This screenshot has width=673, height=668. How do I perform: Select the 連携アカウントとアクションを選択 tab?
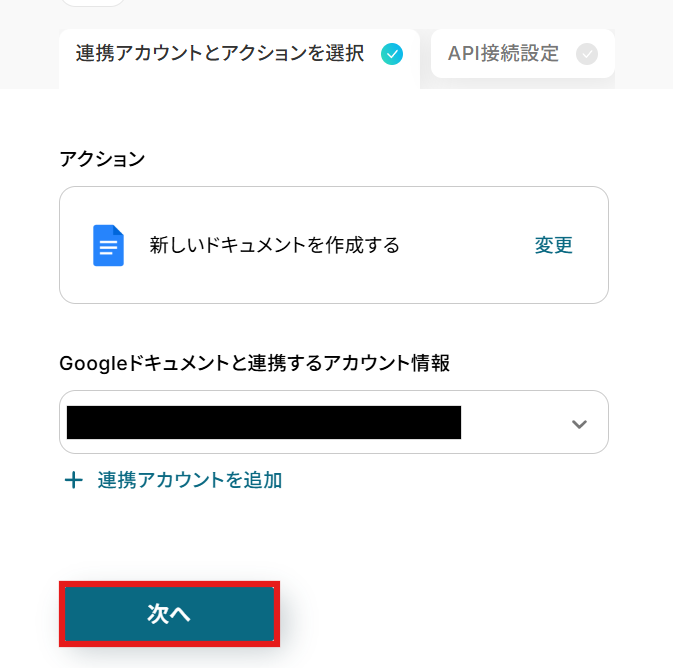coord(220,54)
